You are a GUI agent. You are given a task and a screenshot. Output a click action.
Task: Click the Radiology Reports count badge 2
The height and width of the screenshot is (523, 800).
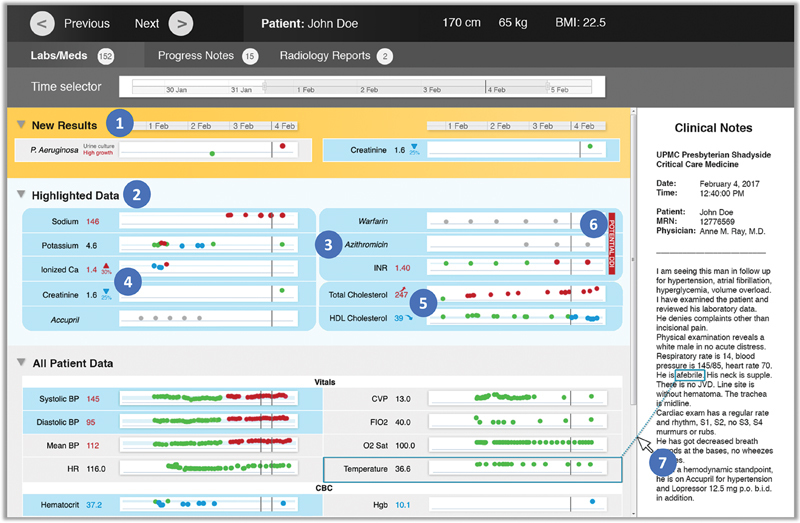coord(385,56)
